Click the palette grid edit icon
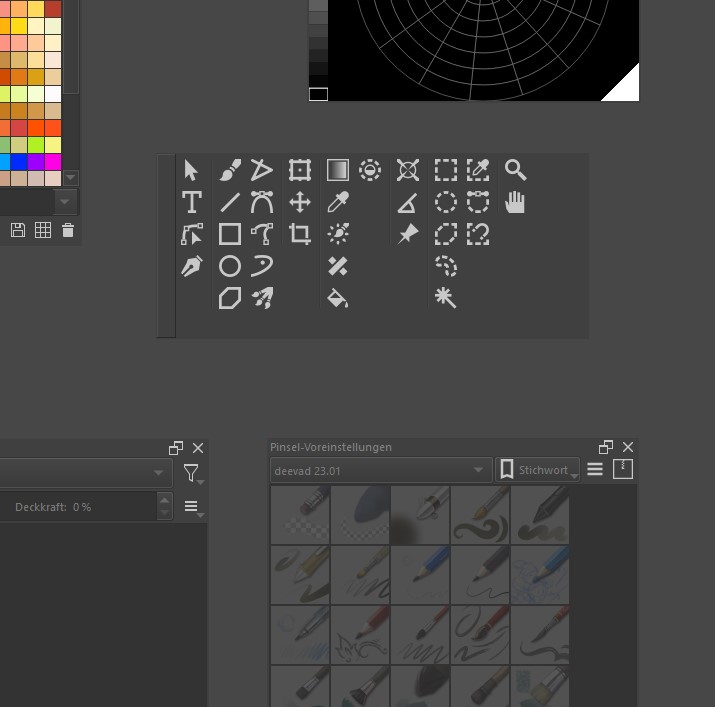The width and height of the screenshot is (715, 707). [x=43, y=230]
